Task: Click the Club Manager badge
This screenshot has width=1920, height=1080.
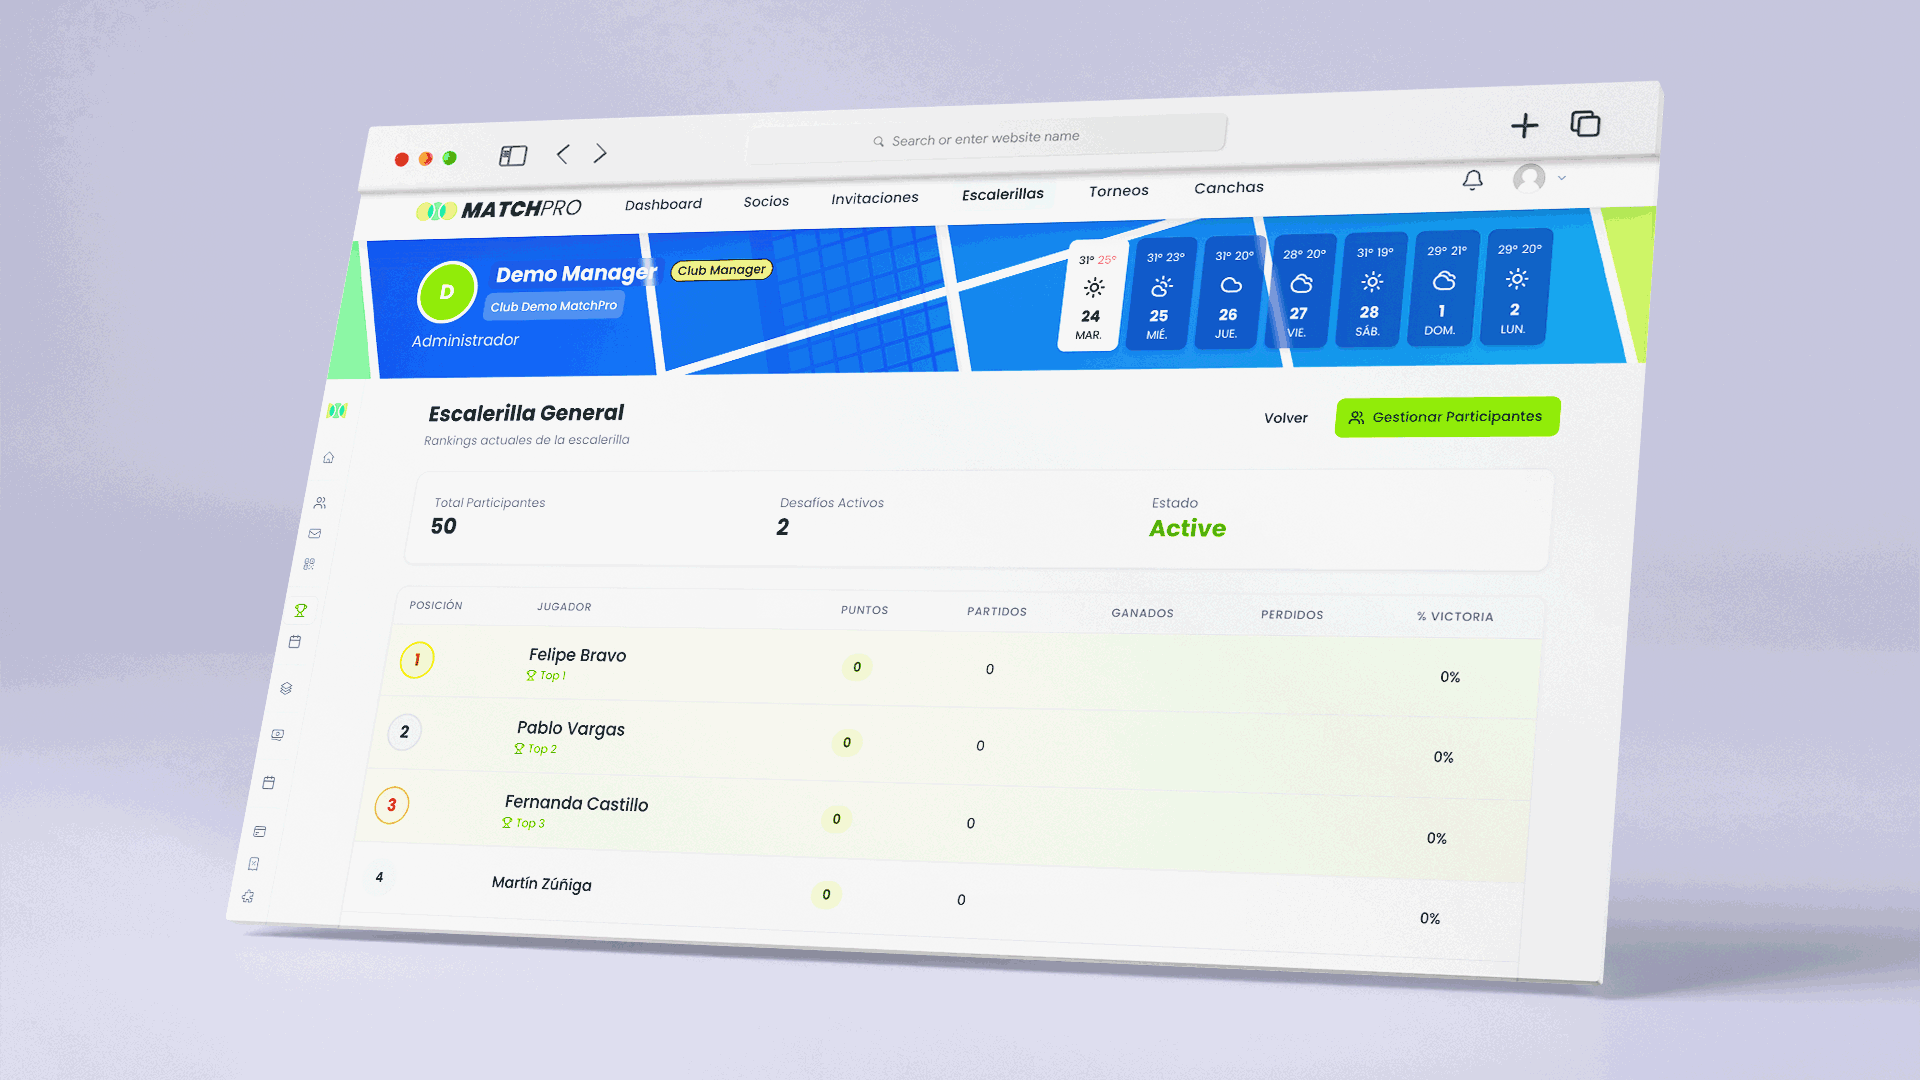Action: 721,270
